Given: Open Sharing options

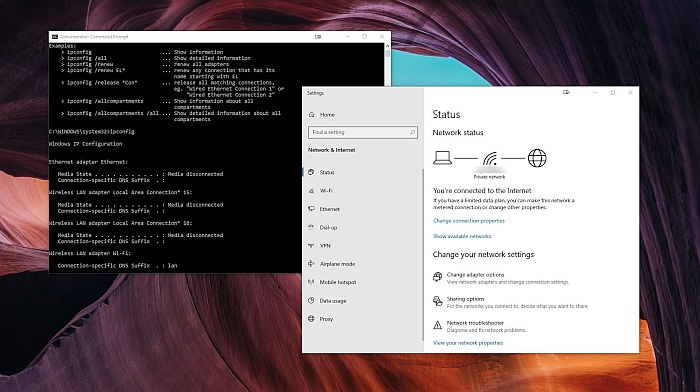Looking at the screenshot, I should (511, 302).
